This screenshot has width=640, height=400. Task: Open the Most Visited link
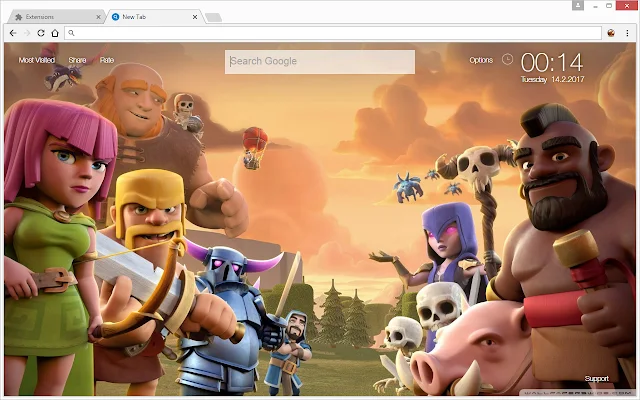[x=37, y=60]
